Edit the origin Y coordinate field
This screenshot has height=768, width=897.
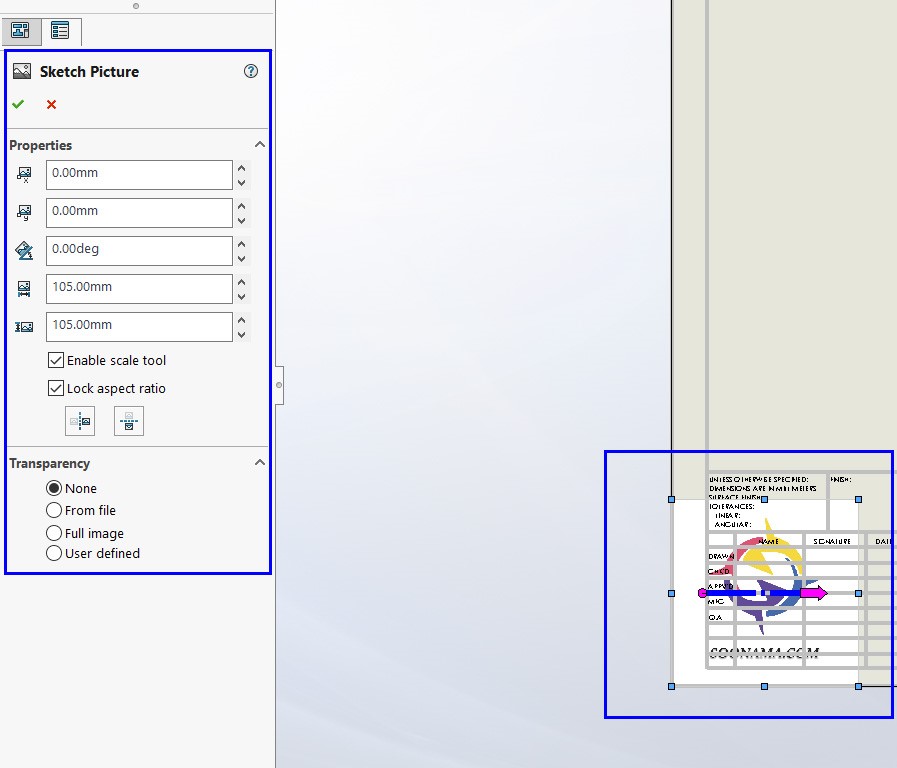click(139, 213)
